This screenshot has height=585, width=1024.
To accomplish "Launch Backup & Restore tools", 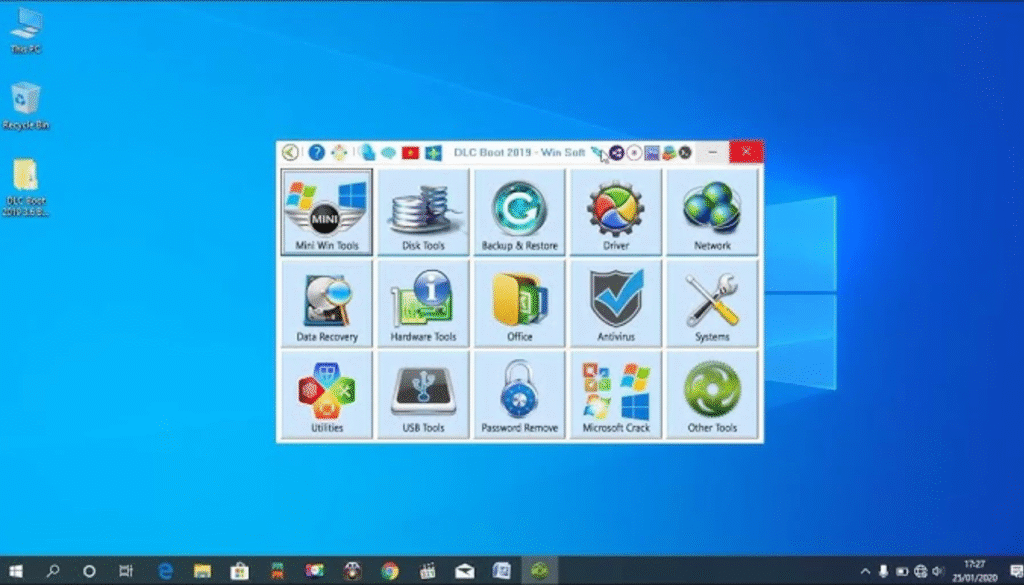I will (519, 213).
